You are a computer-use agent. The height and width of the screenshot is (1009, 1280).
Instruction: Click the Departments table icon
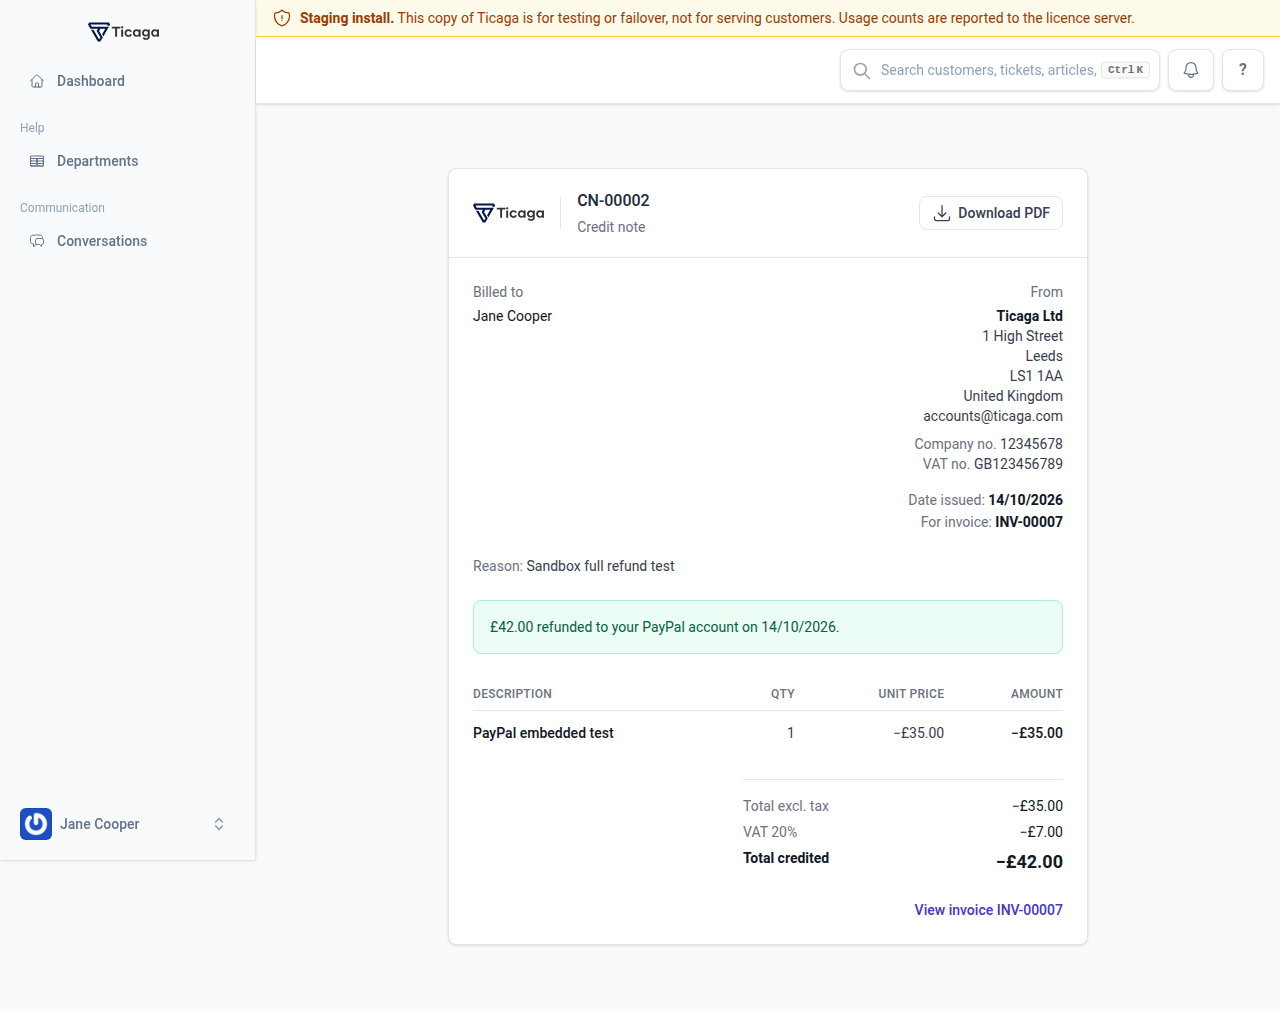pos(37,161)
